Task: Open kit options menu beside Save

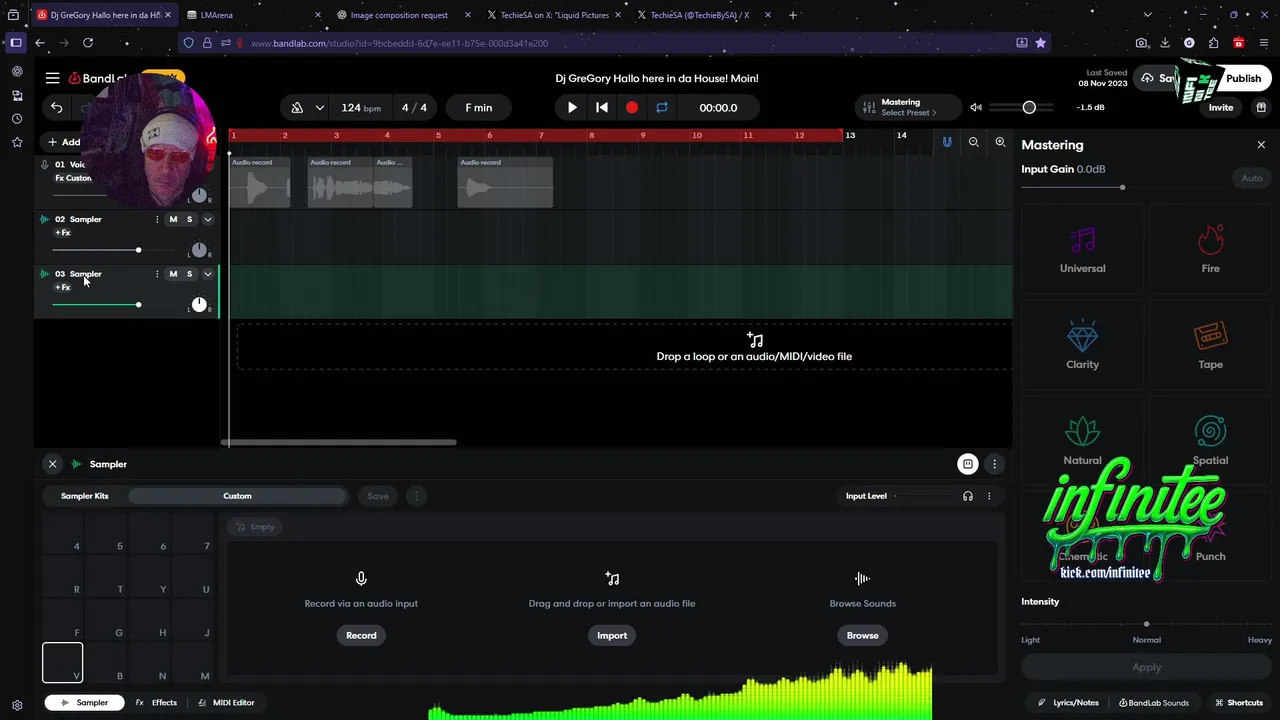Action: [x=417, y=496]
